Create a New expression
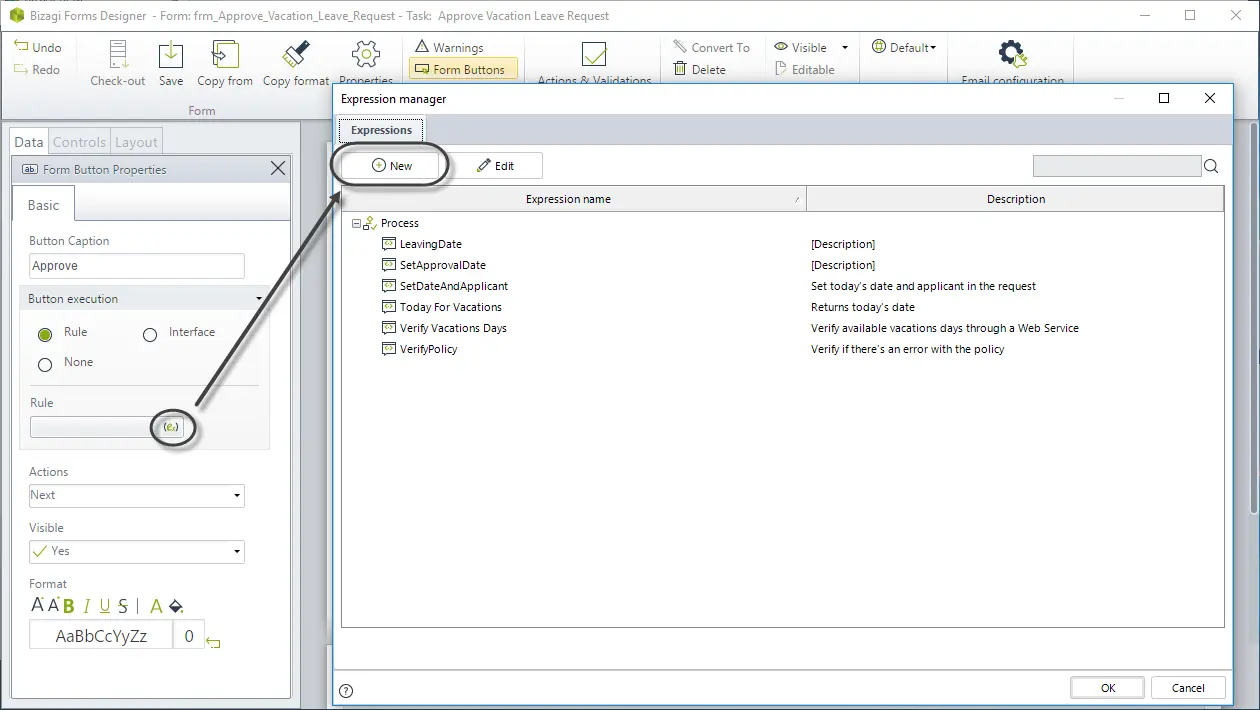Image resolution: width=1260 pixels, height=710 pixels. tap(392, 166)
